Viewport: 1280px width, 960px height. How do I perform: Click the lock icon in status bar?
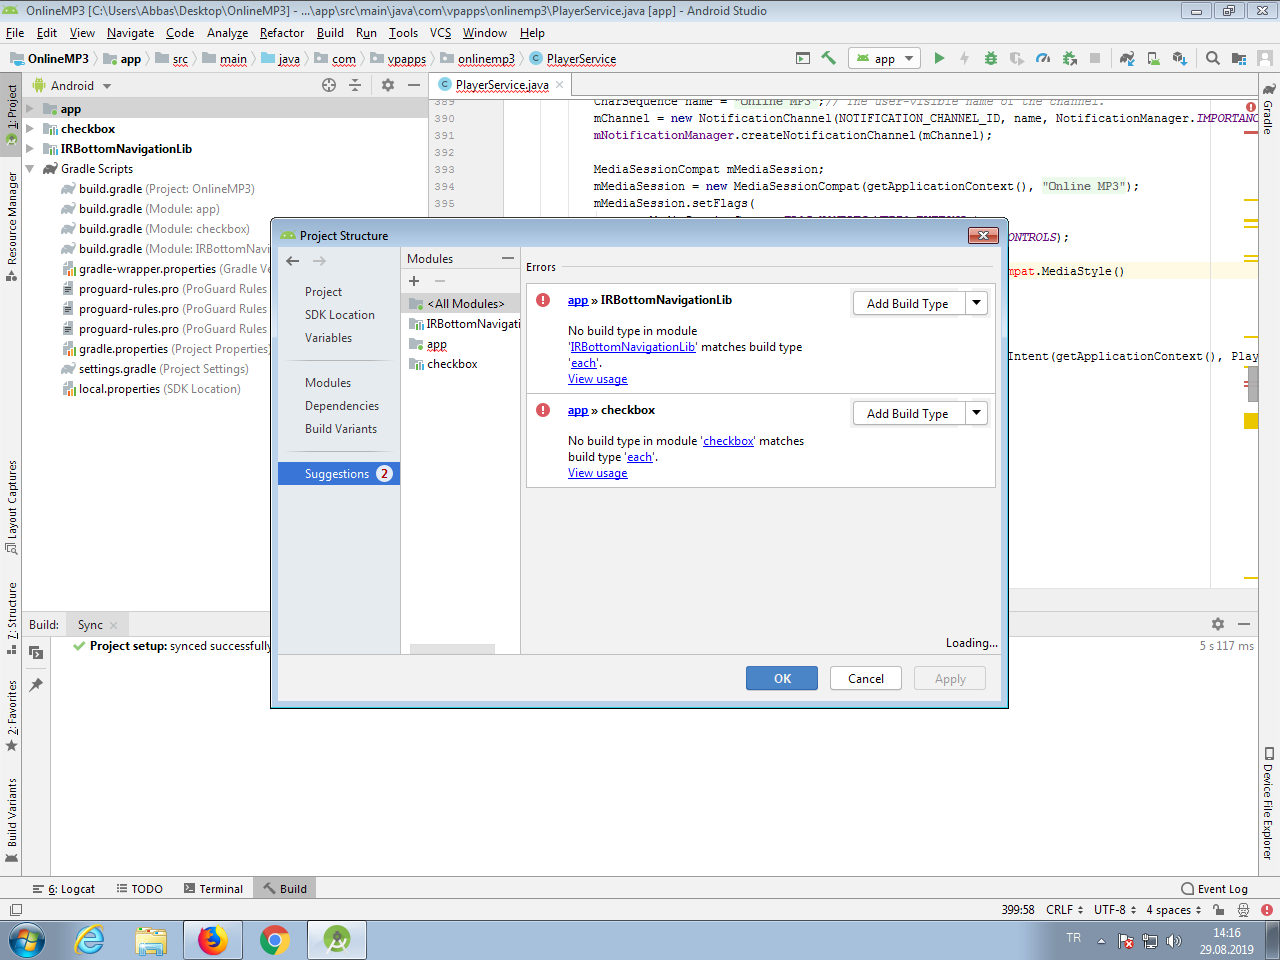1218,910
